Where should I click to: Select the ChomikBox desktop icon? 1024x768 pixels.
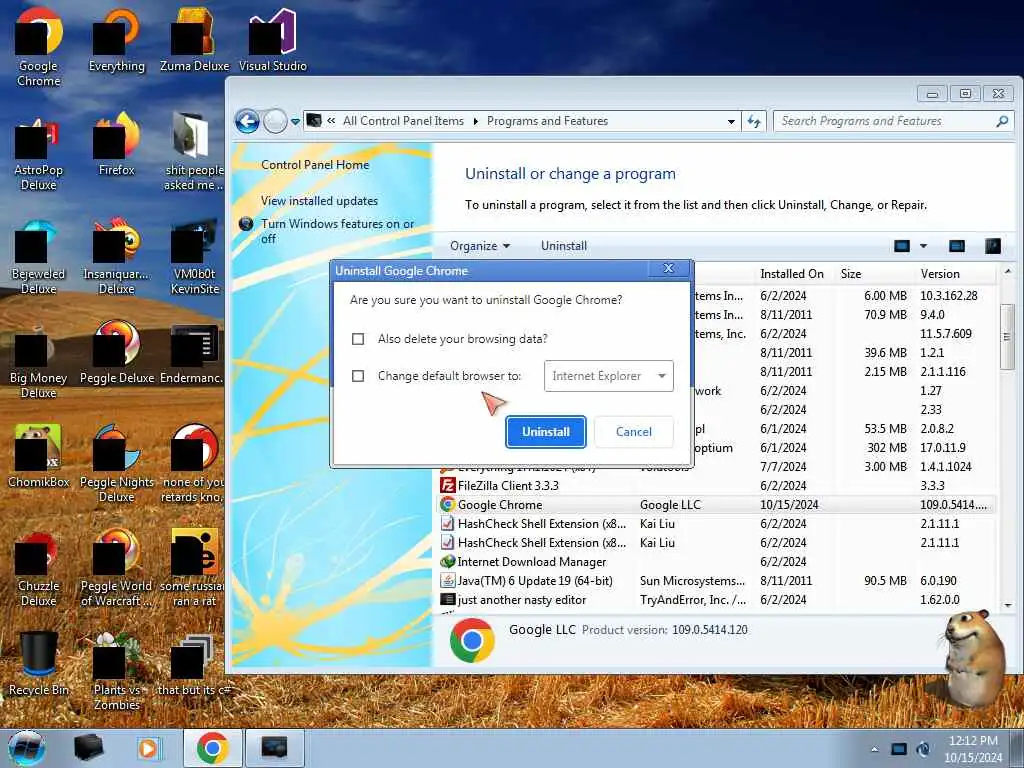click(x=39, y=457)
